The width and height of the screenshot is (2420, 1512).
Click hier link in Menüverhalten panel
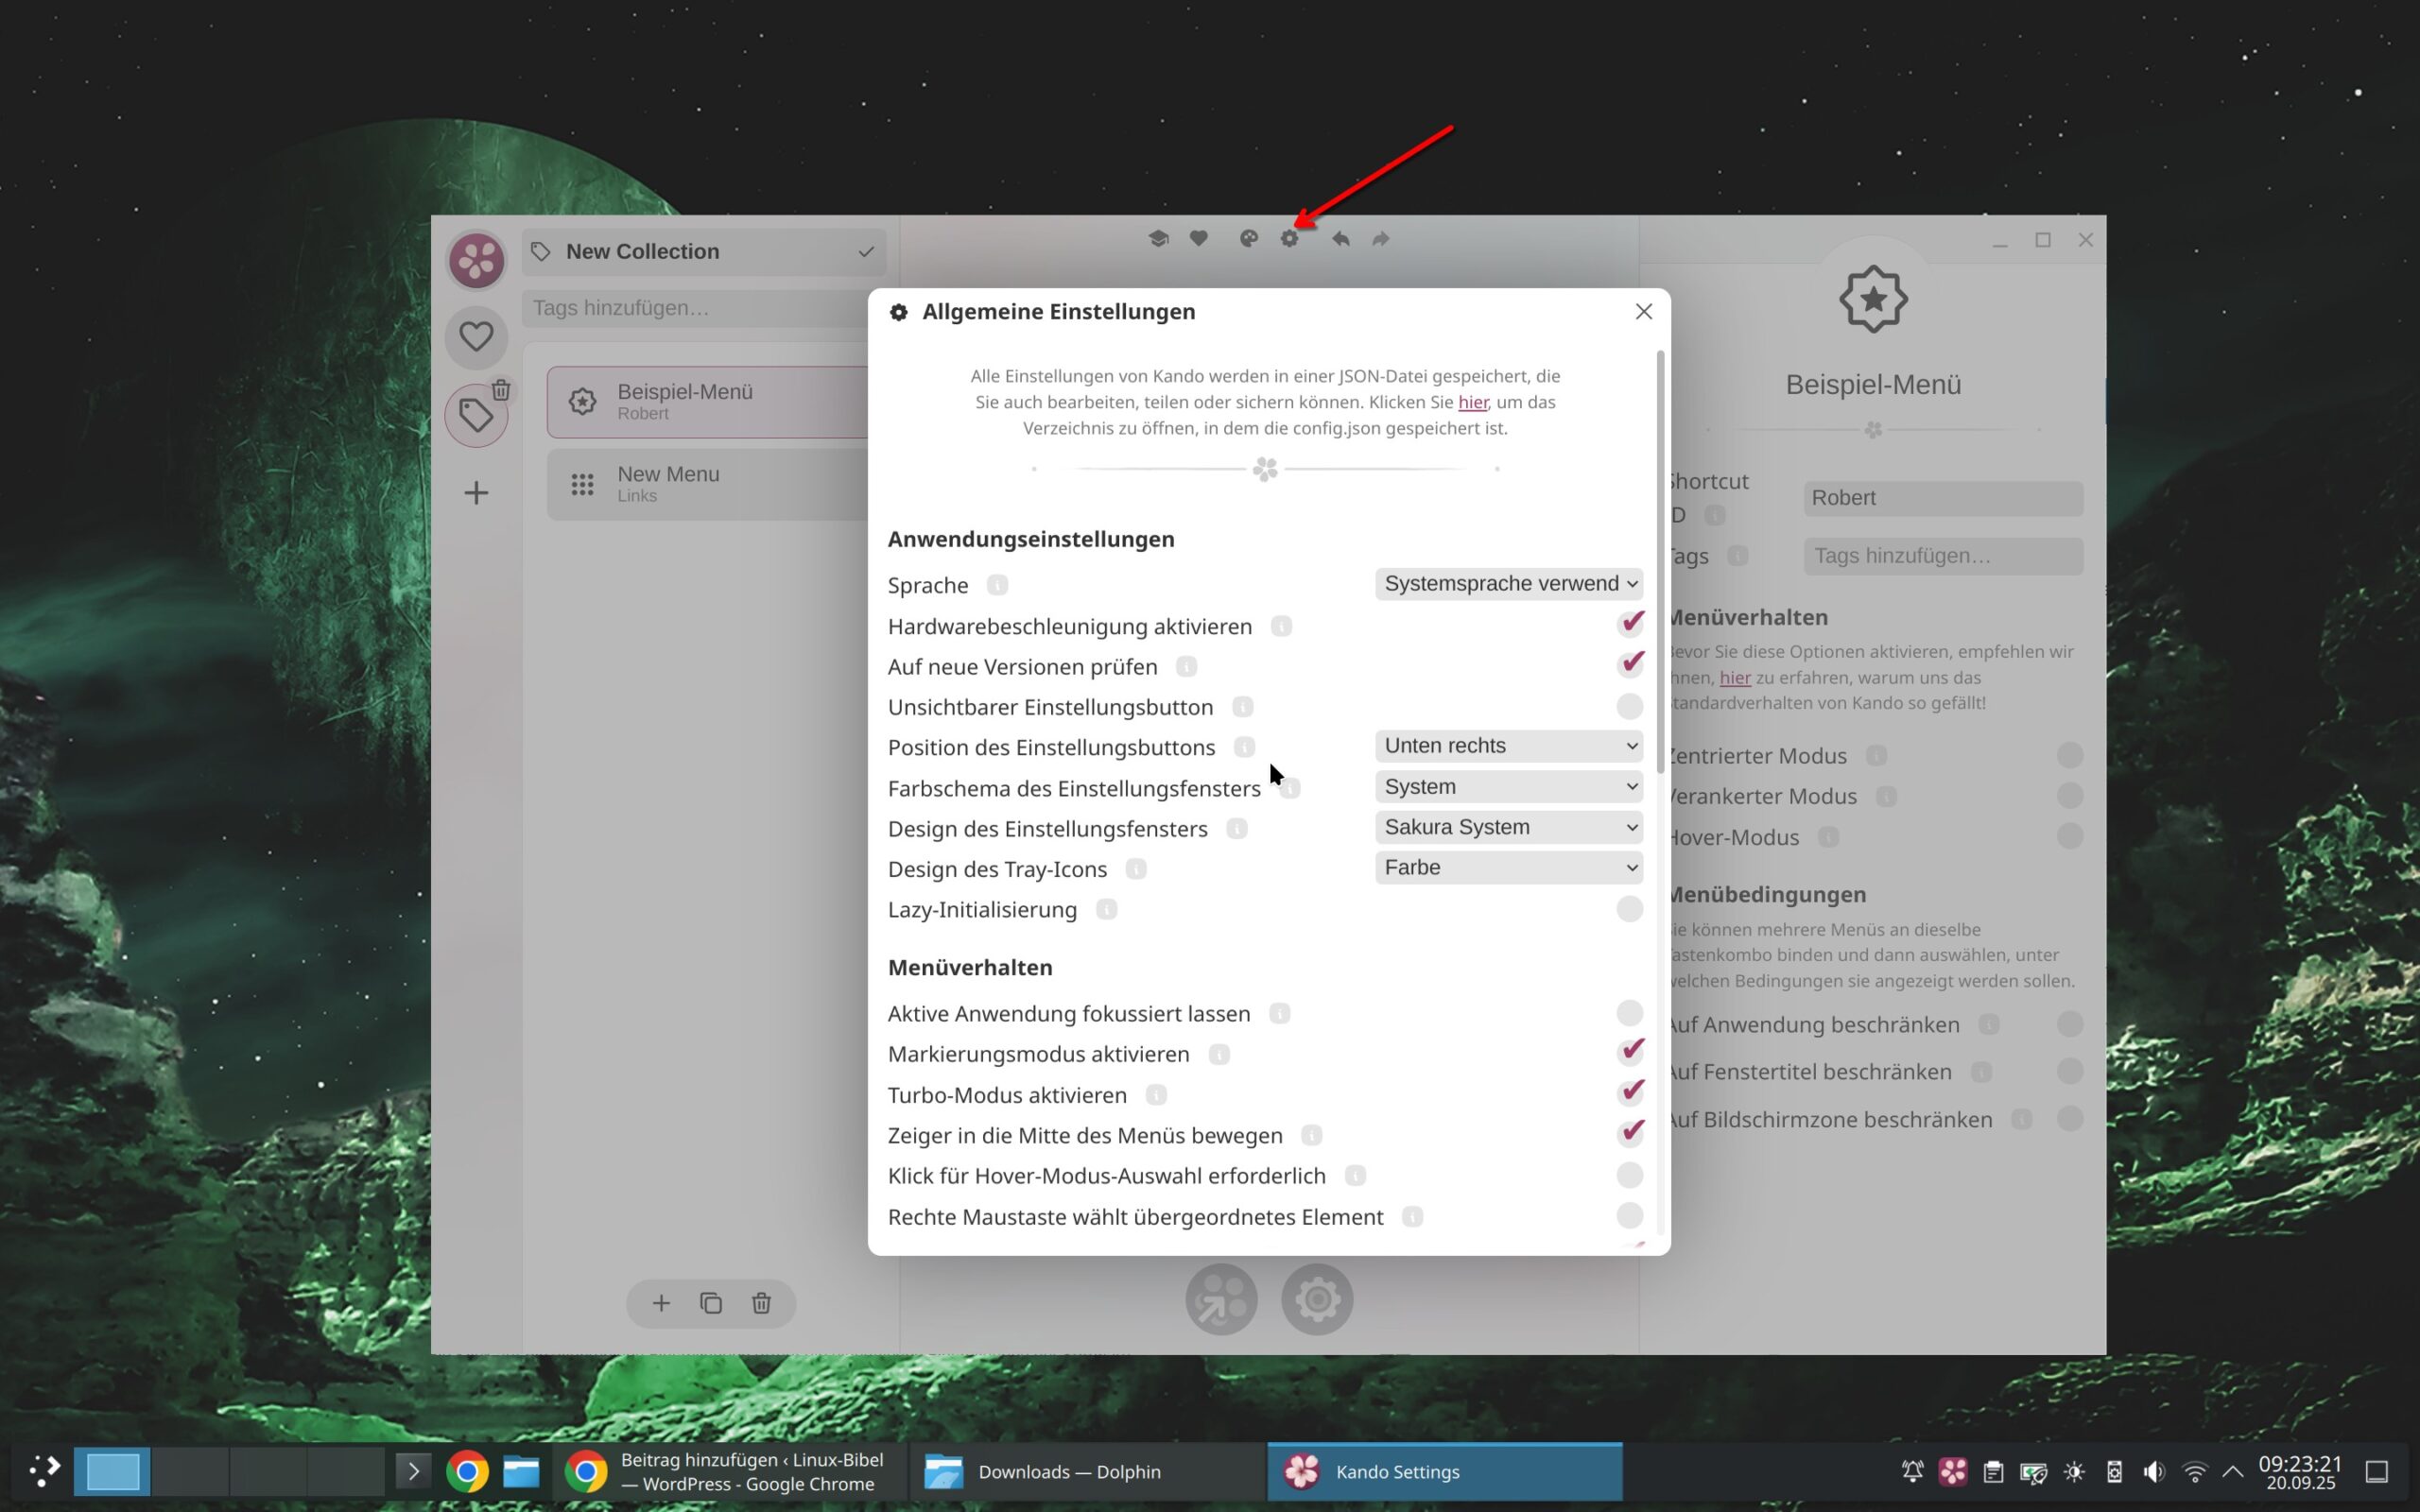1735,678
